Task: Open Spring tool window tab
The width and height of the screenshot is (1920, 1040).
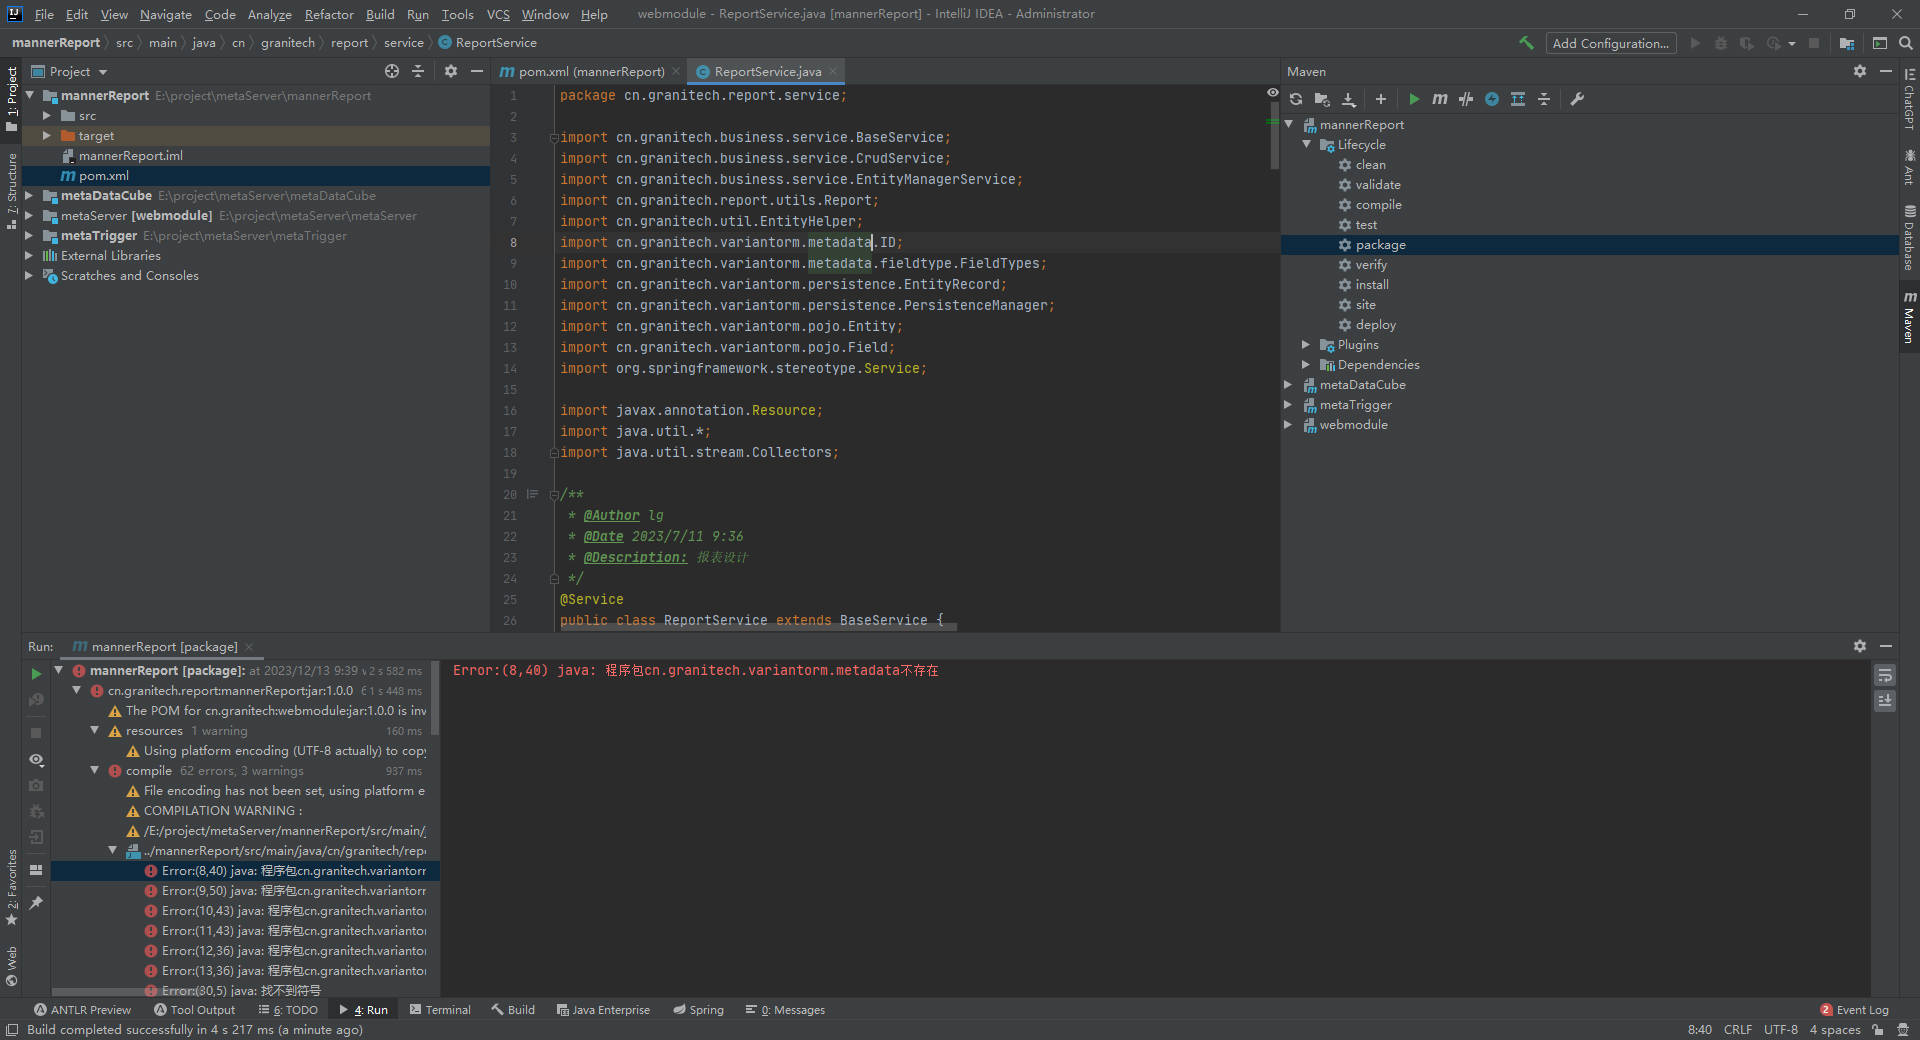Action: tap(698, 1010)
